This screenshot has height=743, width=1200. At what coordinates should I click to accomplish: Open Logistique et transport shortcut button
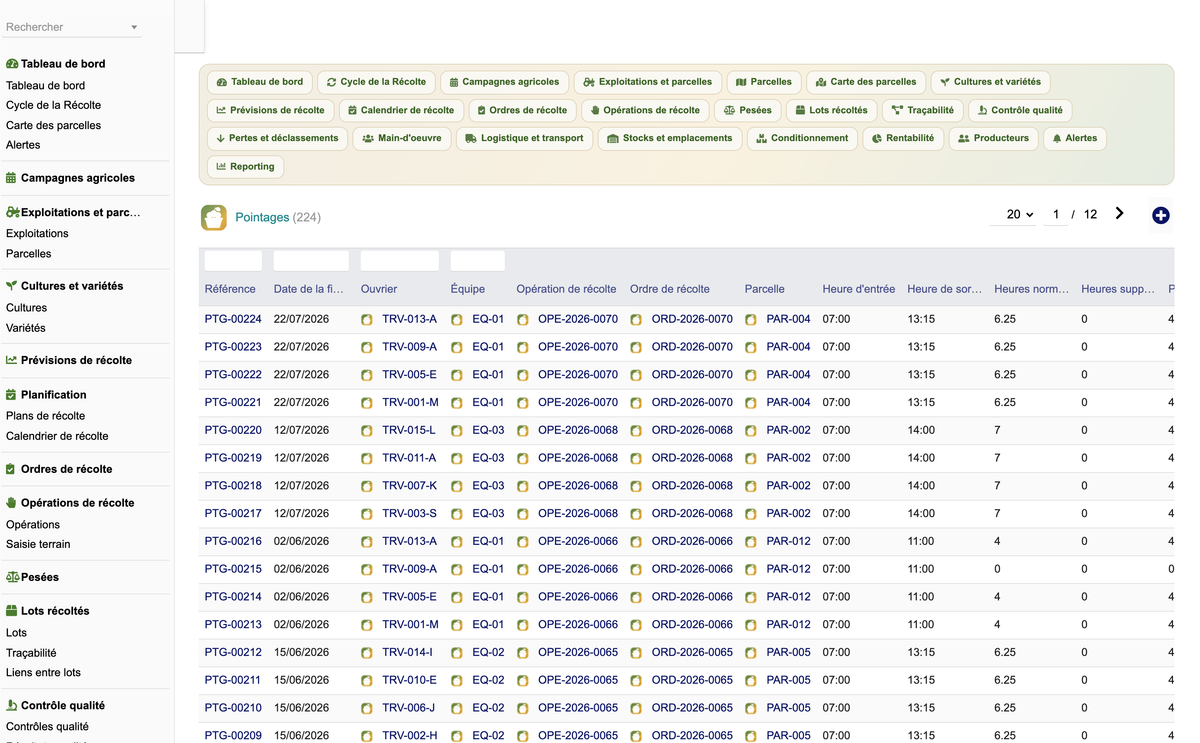coord(524,138)
